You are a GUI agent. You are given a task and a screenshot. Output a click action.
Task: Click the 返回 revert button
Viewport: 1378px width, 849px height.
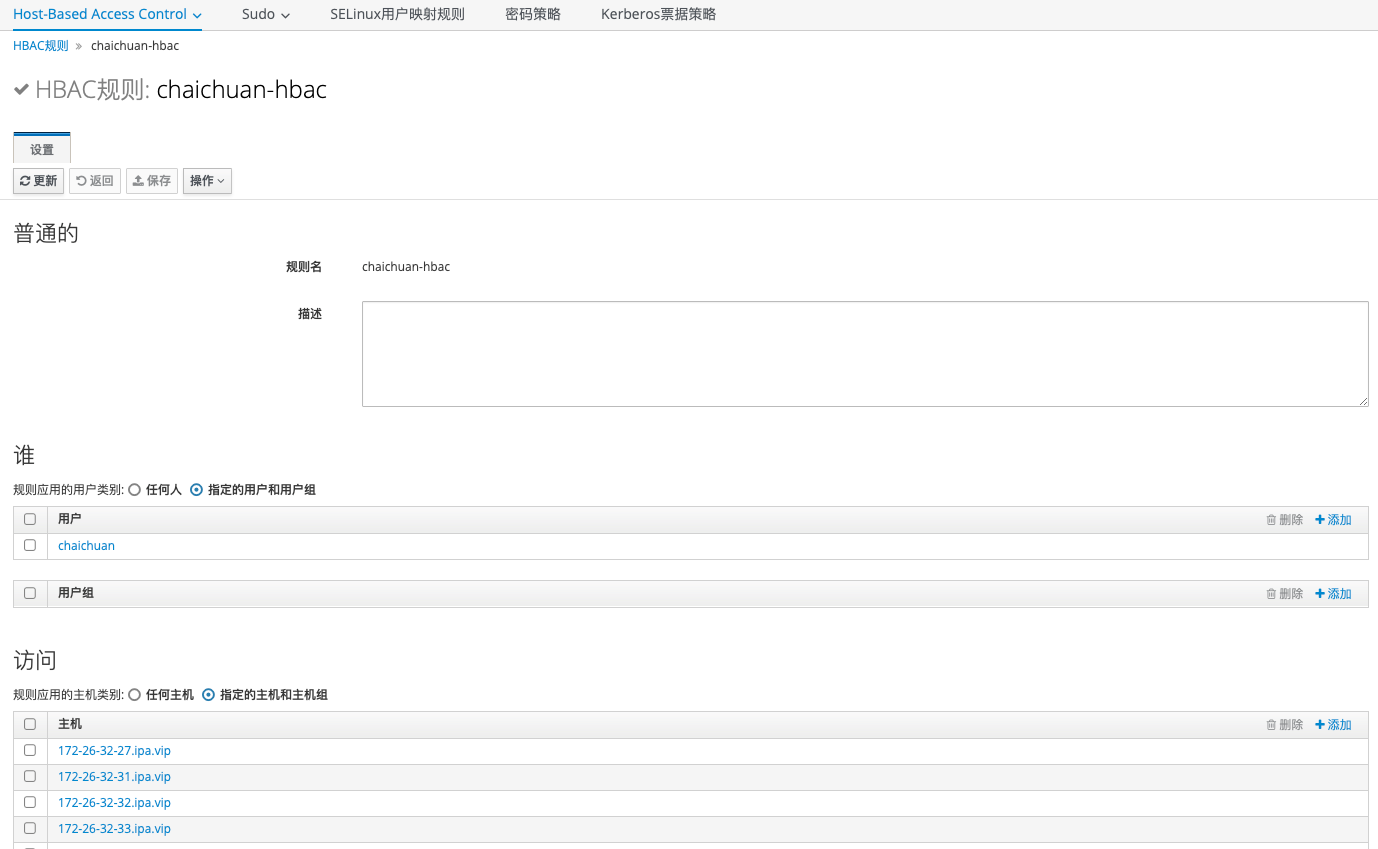pos(95,181)
